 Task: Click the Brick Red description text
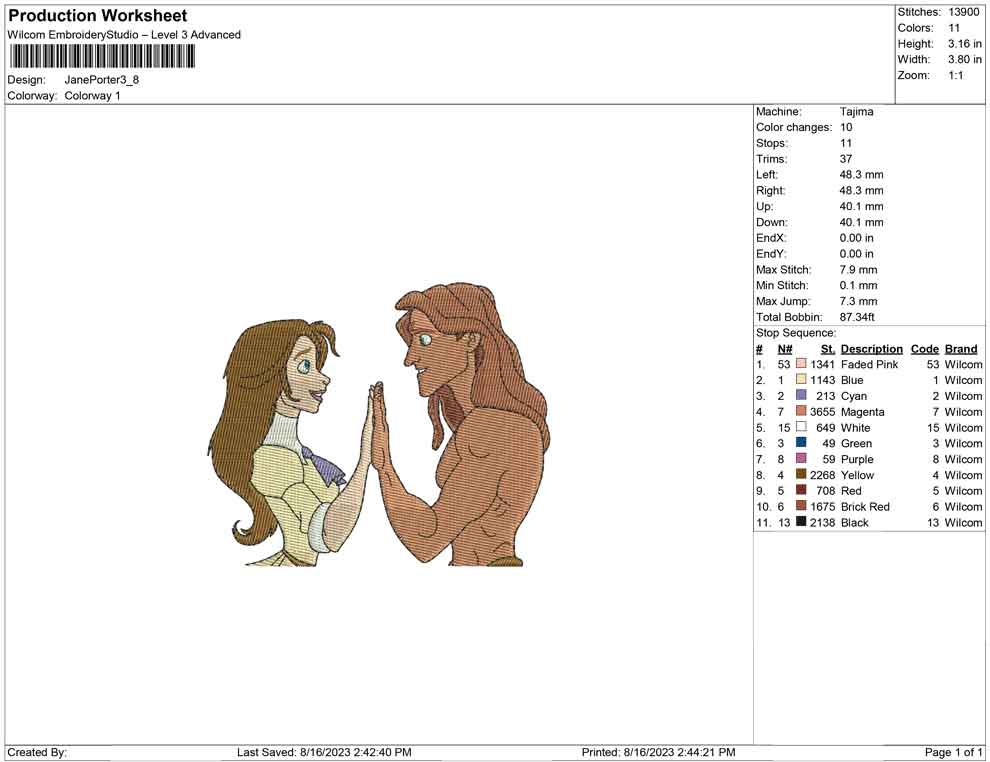865,506
